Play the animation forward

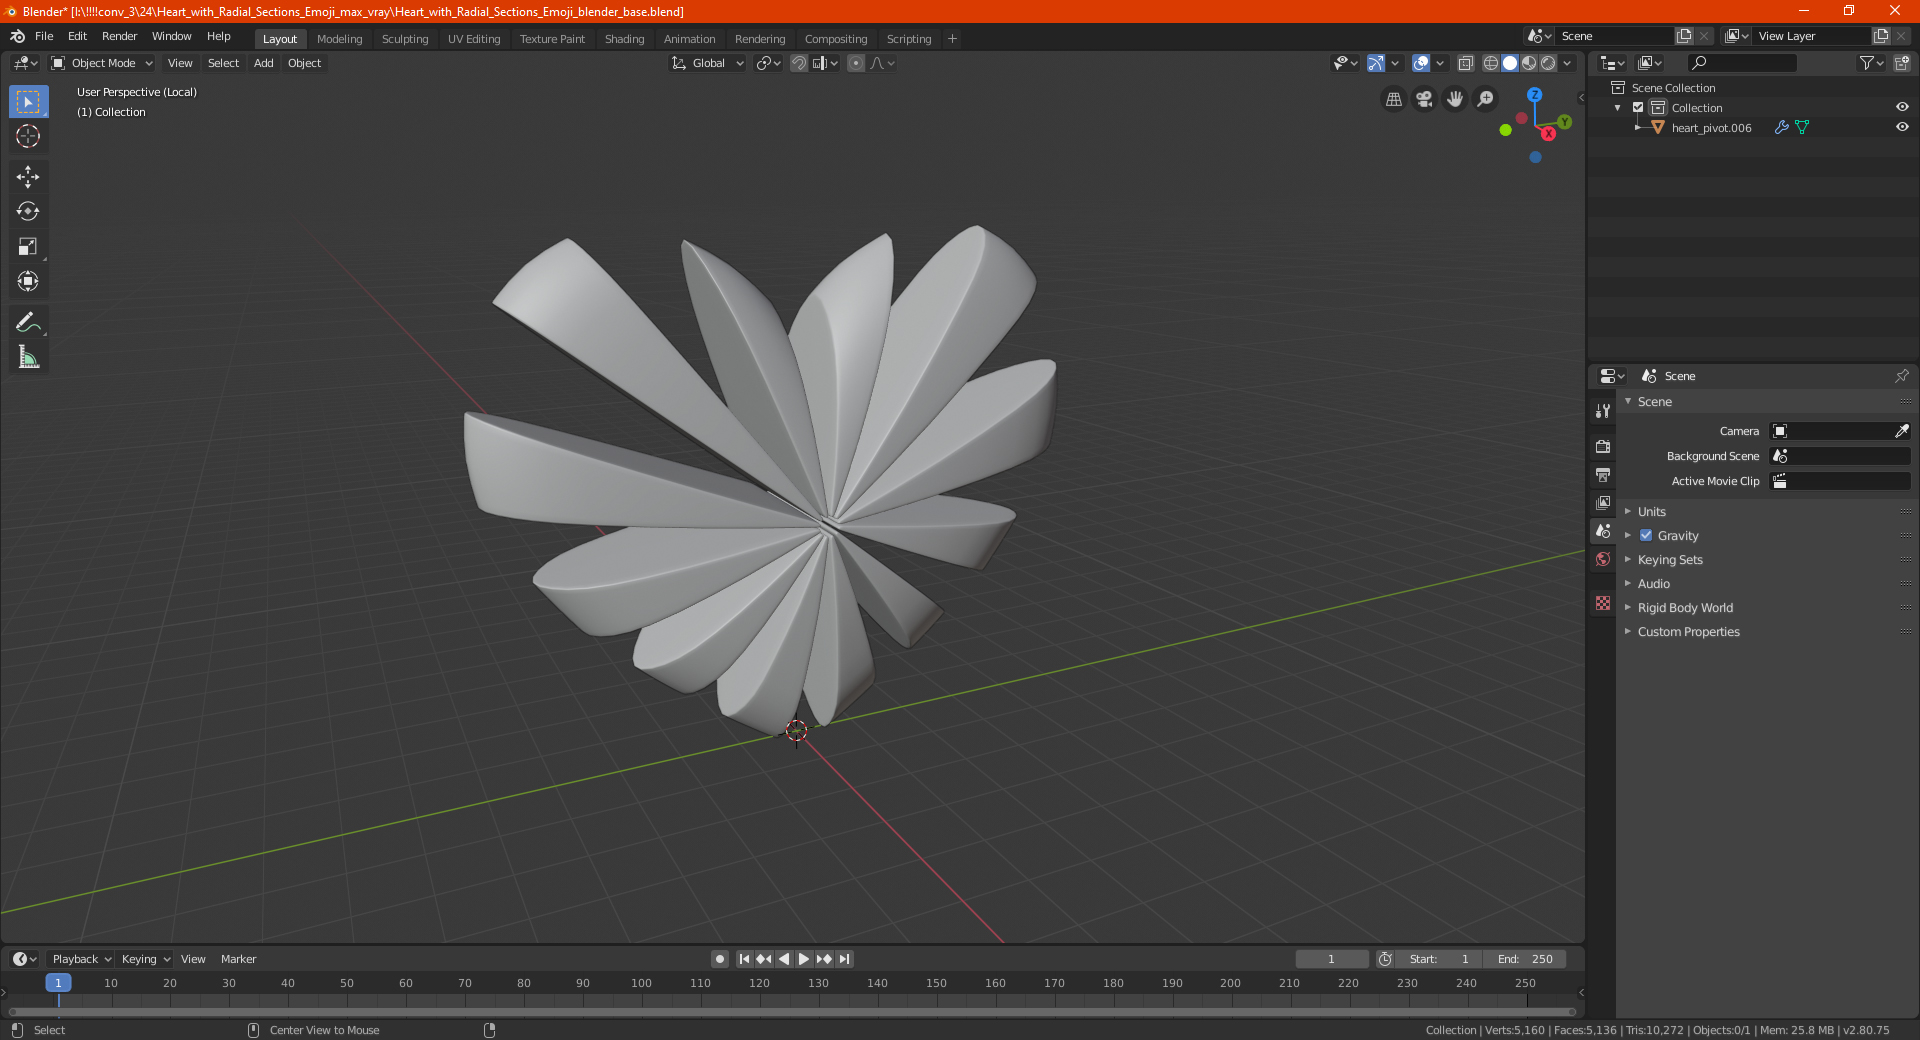tap(804, 959)
